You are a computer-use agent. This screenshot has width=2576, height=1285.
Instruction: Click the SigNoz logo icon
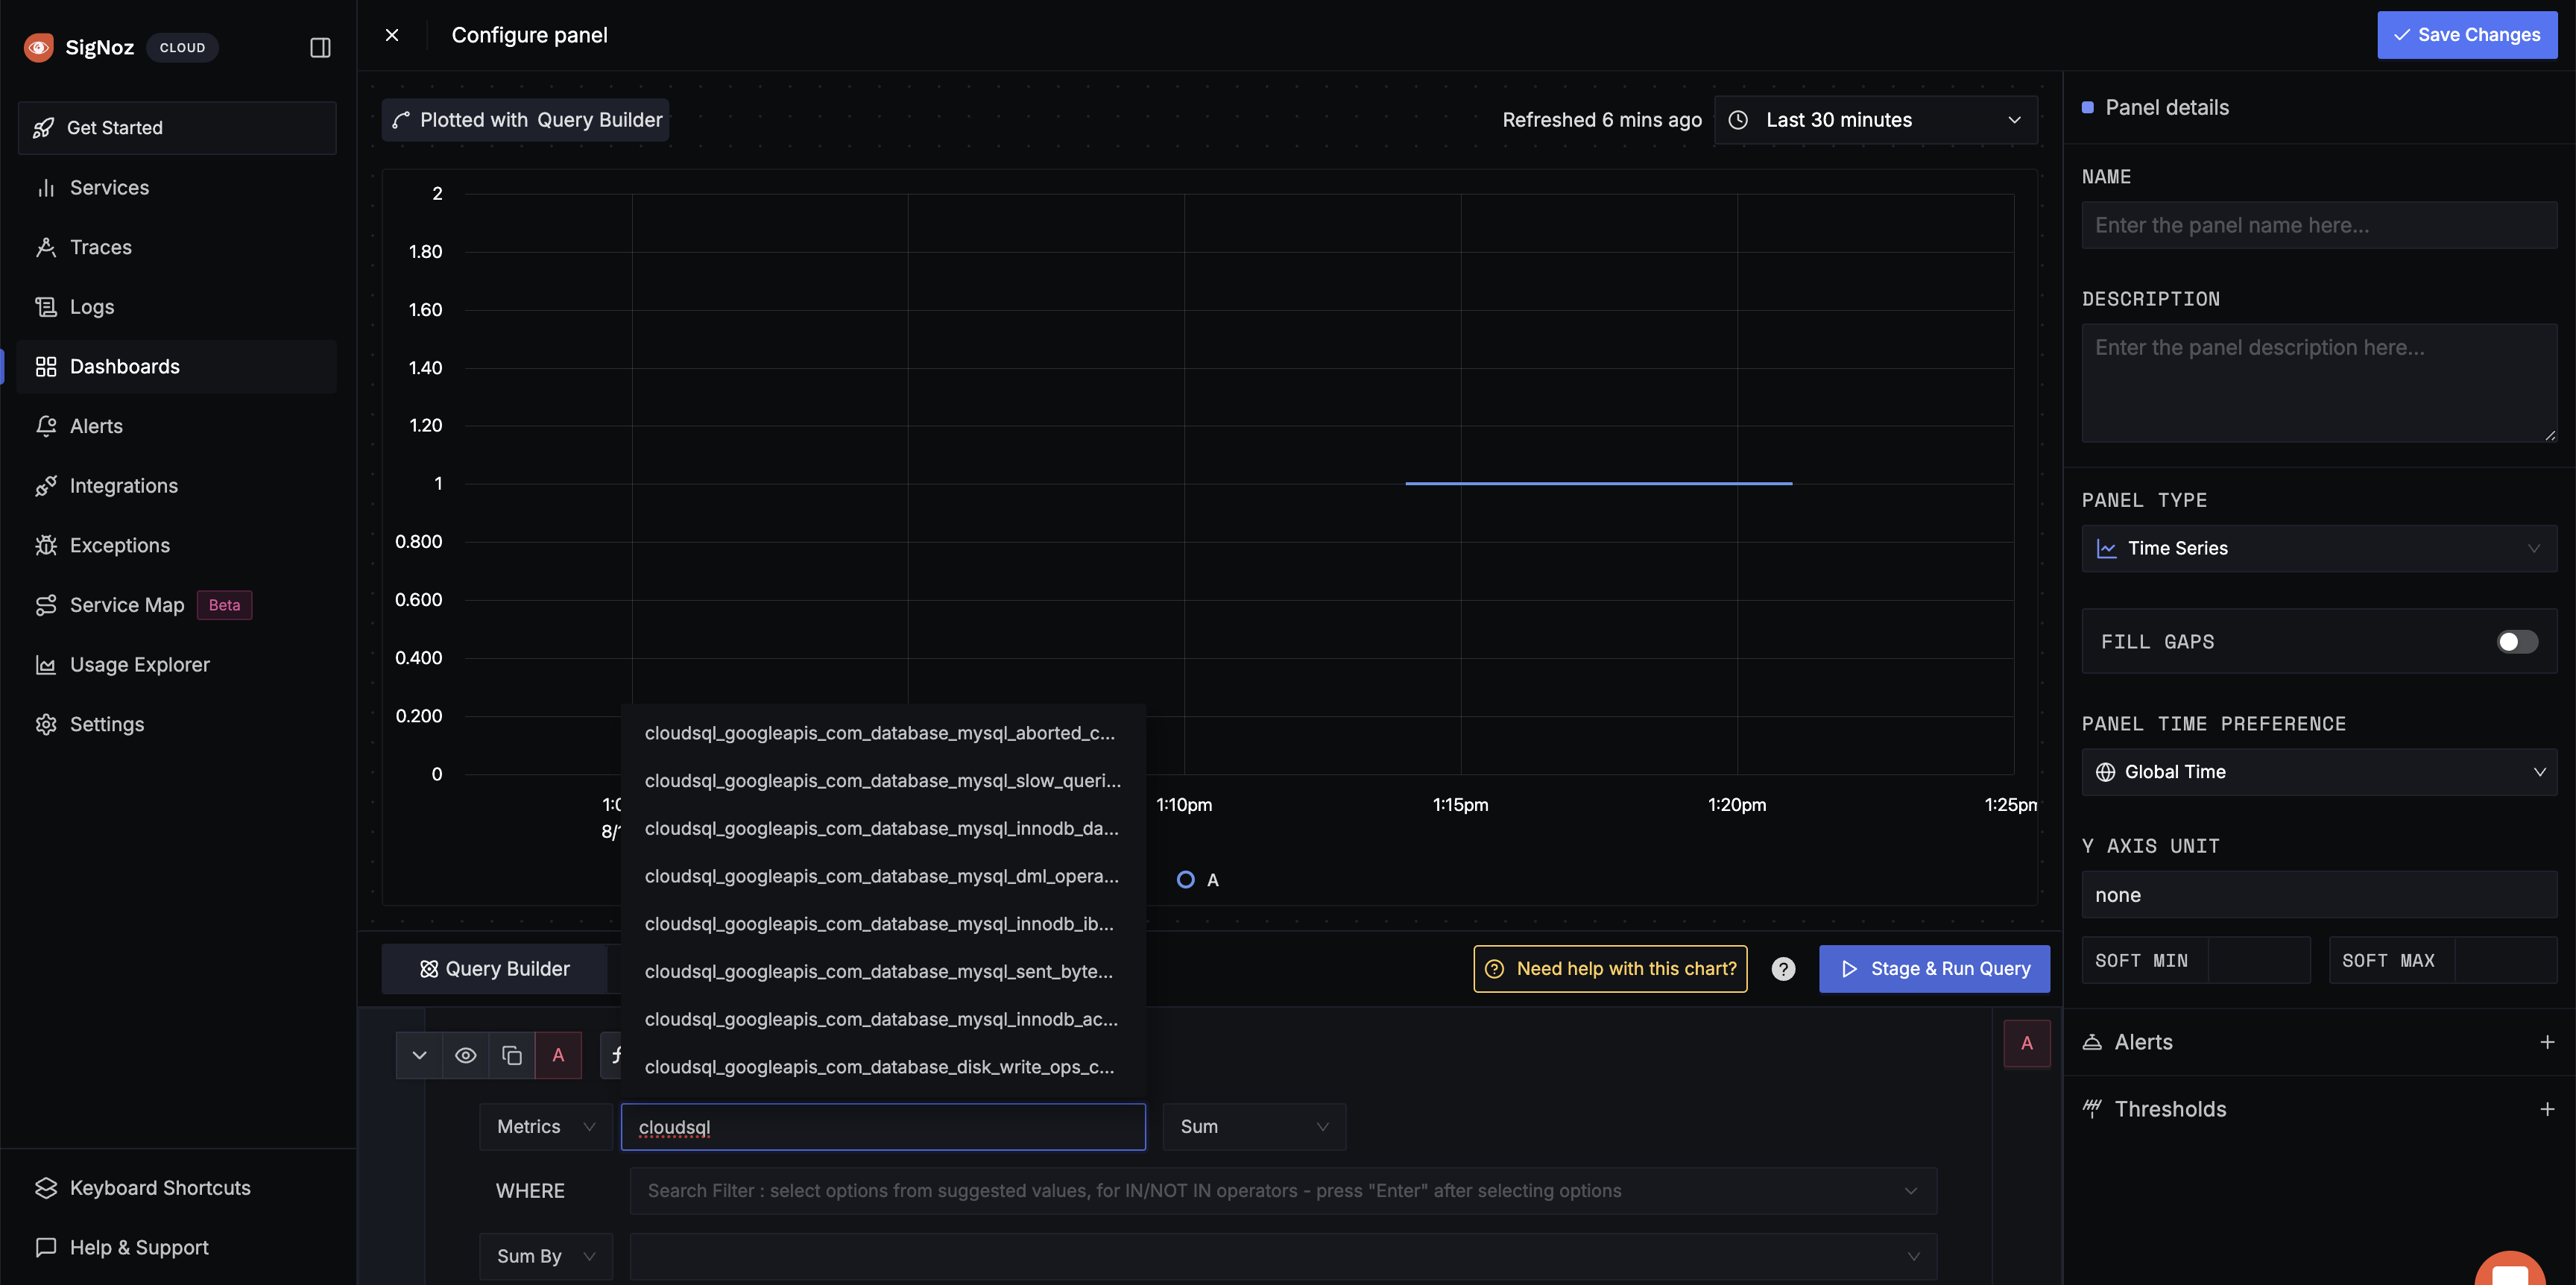click(x=39, y=47)
